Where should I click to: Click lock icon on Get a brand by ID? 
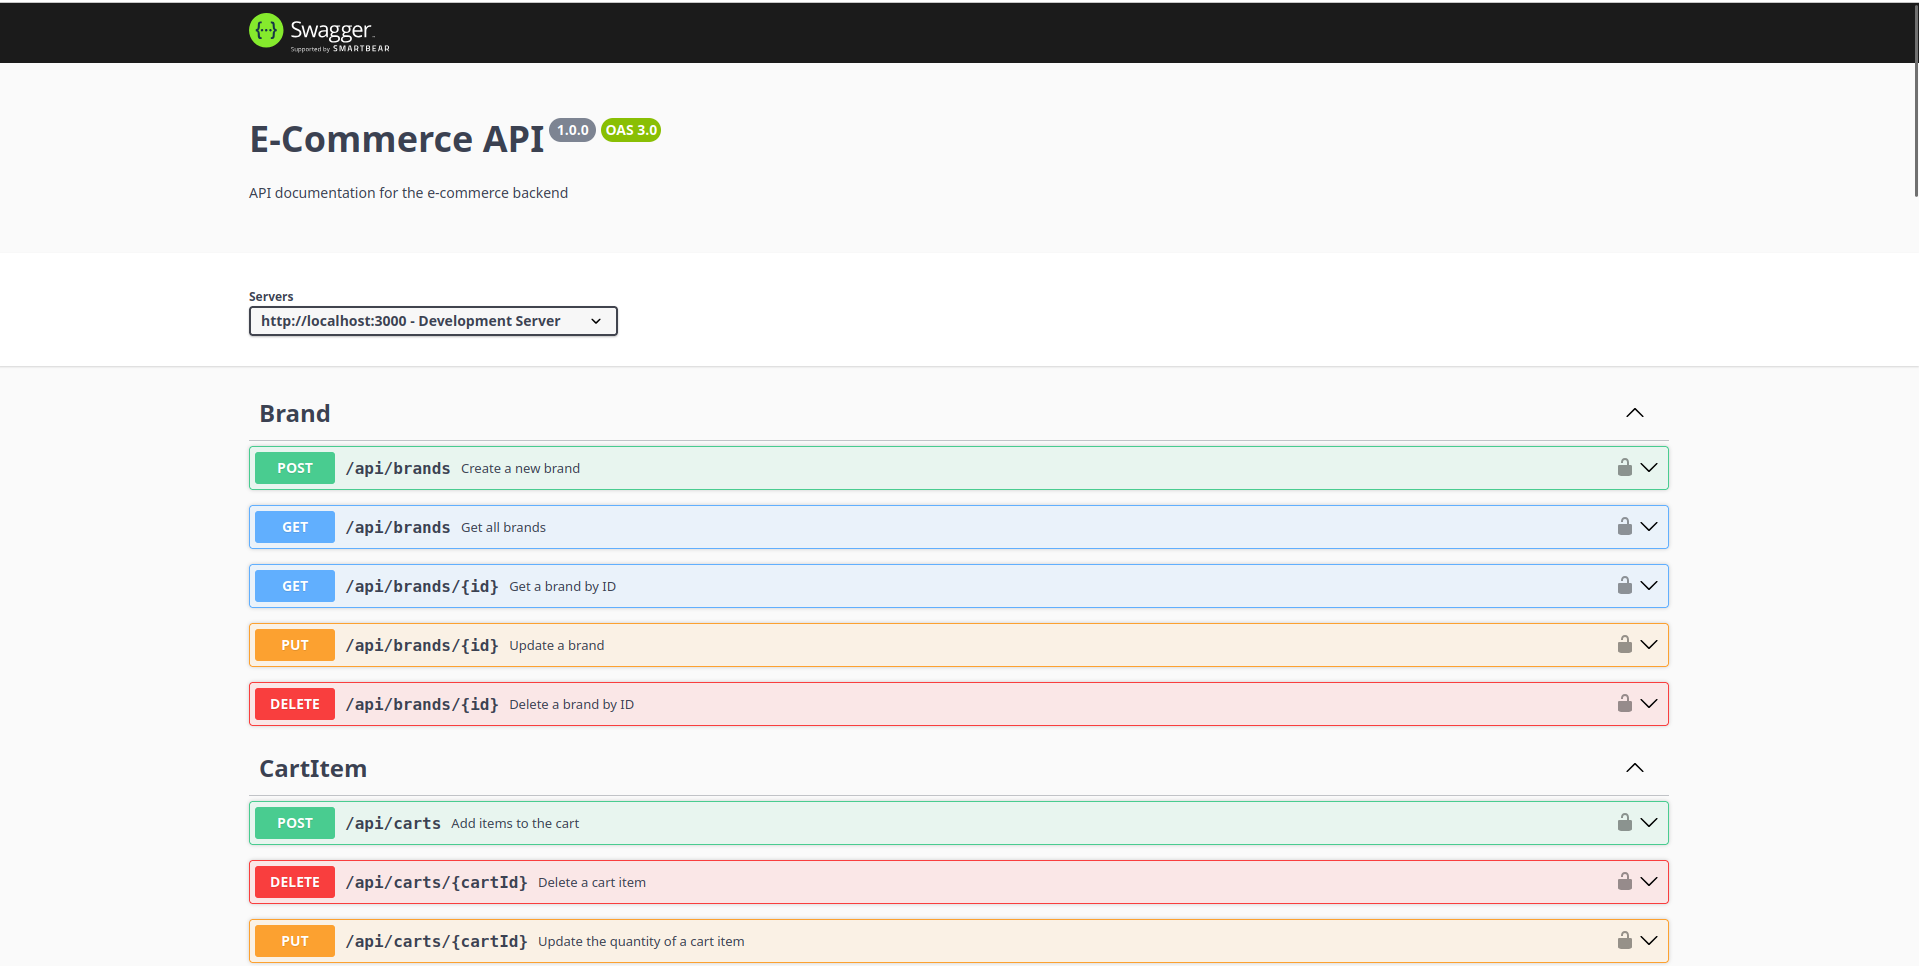[1624, 585]
